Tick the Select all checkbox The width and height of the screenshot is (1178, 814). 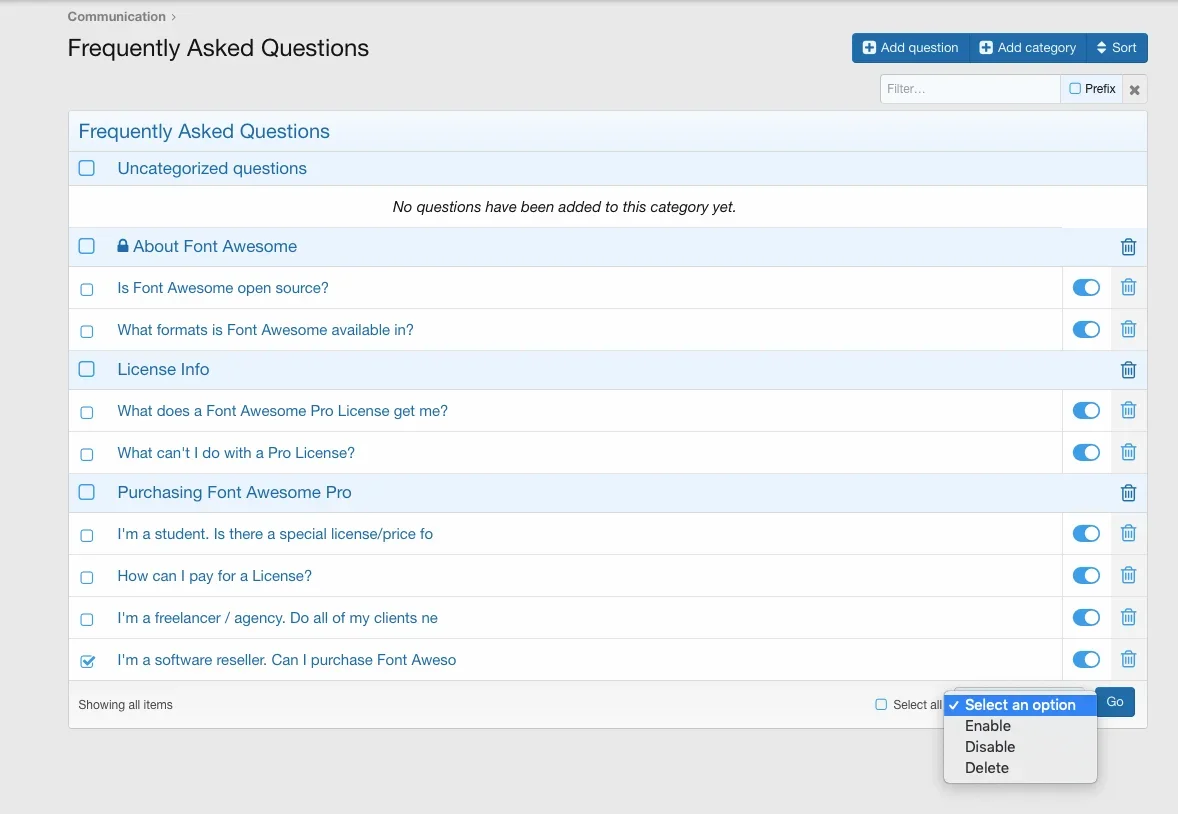pyautogui.click(x=881, y=705)
